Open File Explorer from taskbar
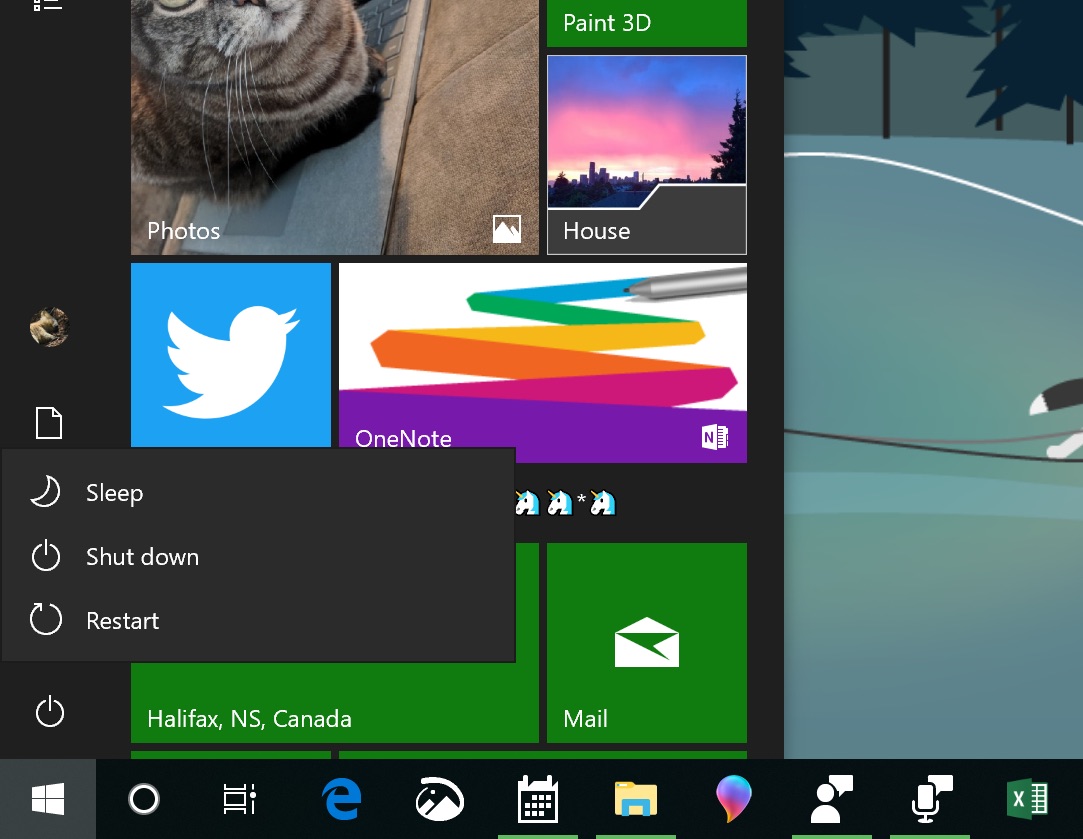The height and width of the screenshot is (839, 1083). 635,799
